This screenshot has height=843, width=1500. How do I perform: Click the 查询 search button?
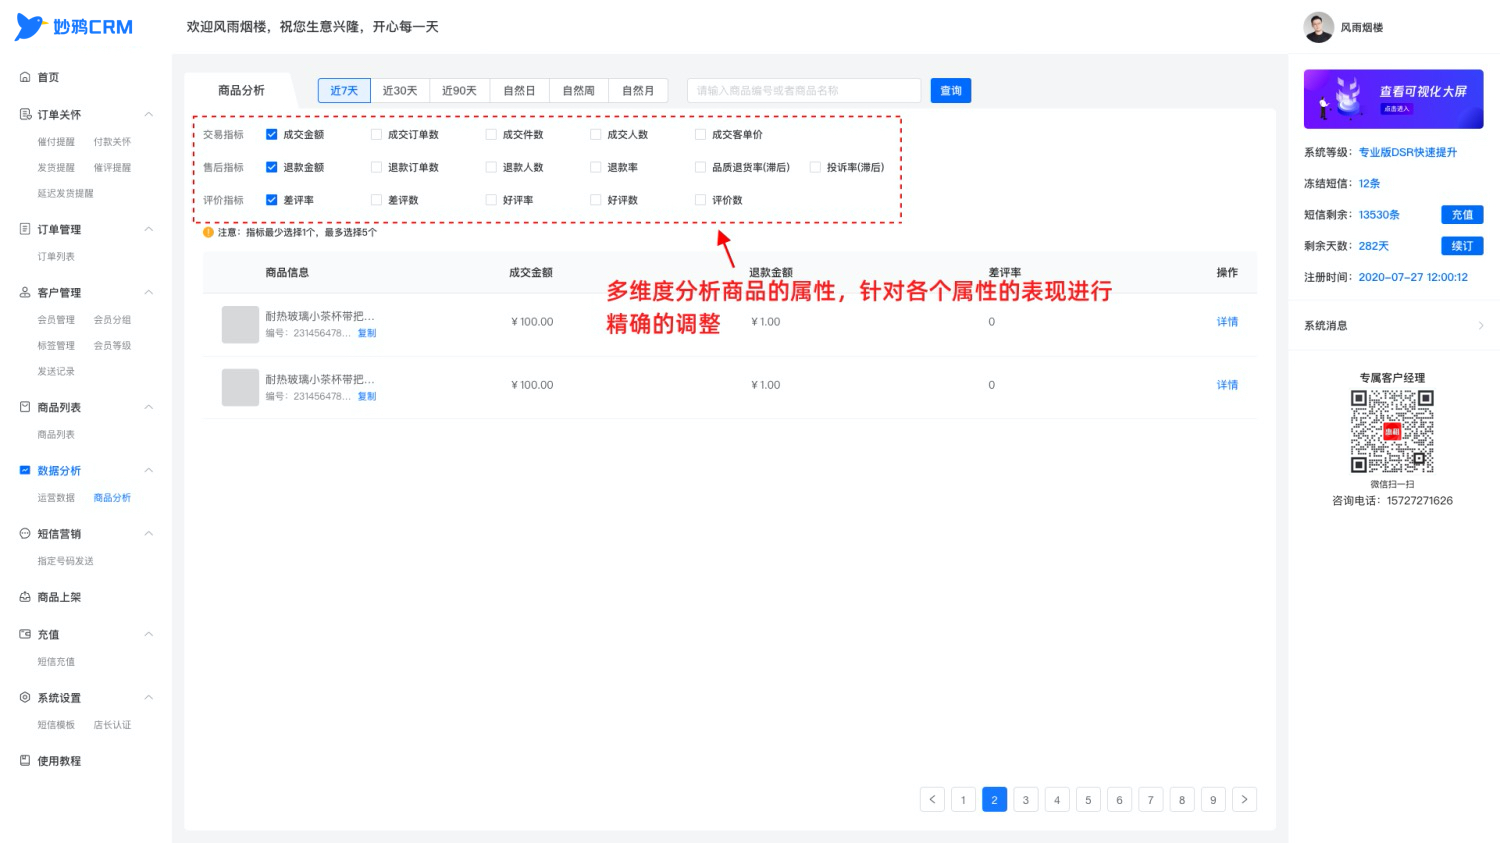(x=951, y=90)
